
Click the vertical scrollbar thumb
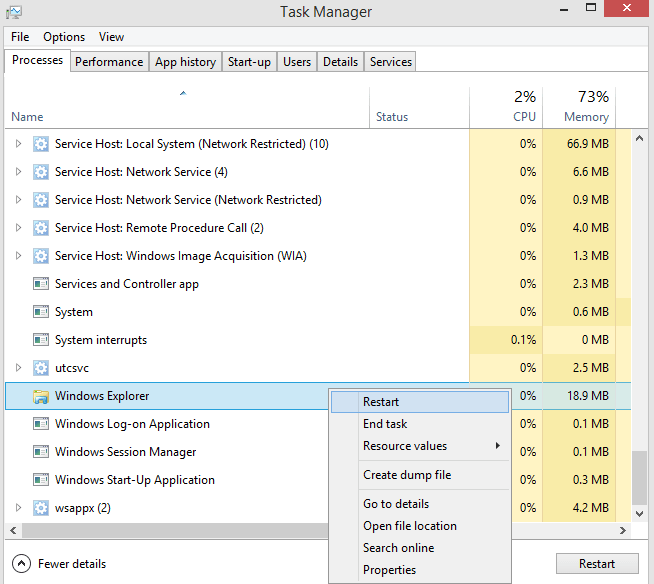639,478
